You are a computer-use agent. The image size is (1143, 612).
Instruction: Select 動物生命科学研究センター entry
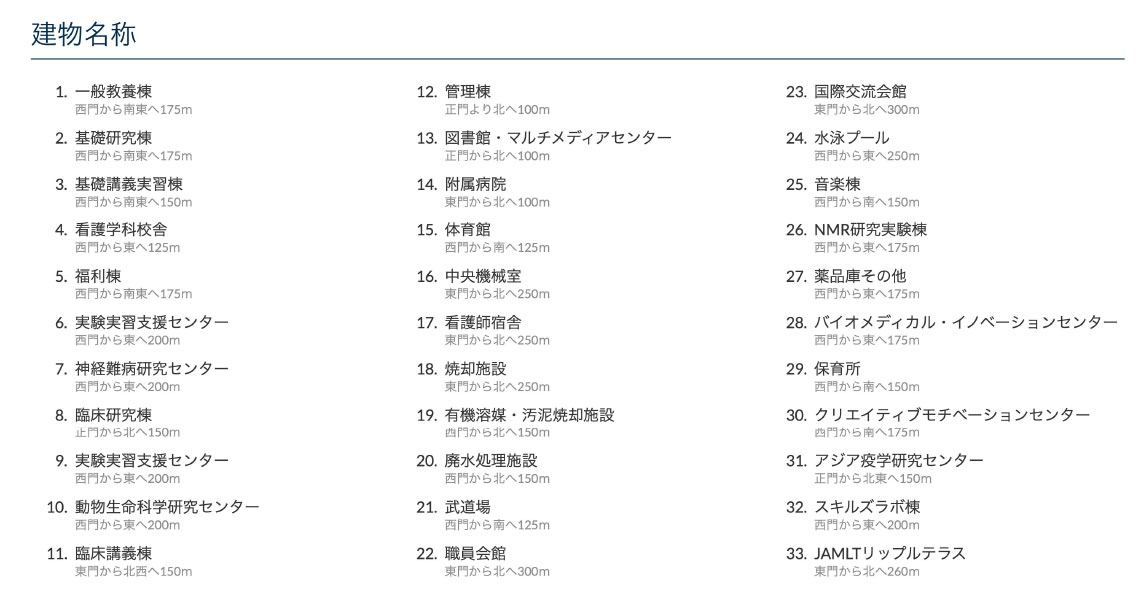click(166, 507)
